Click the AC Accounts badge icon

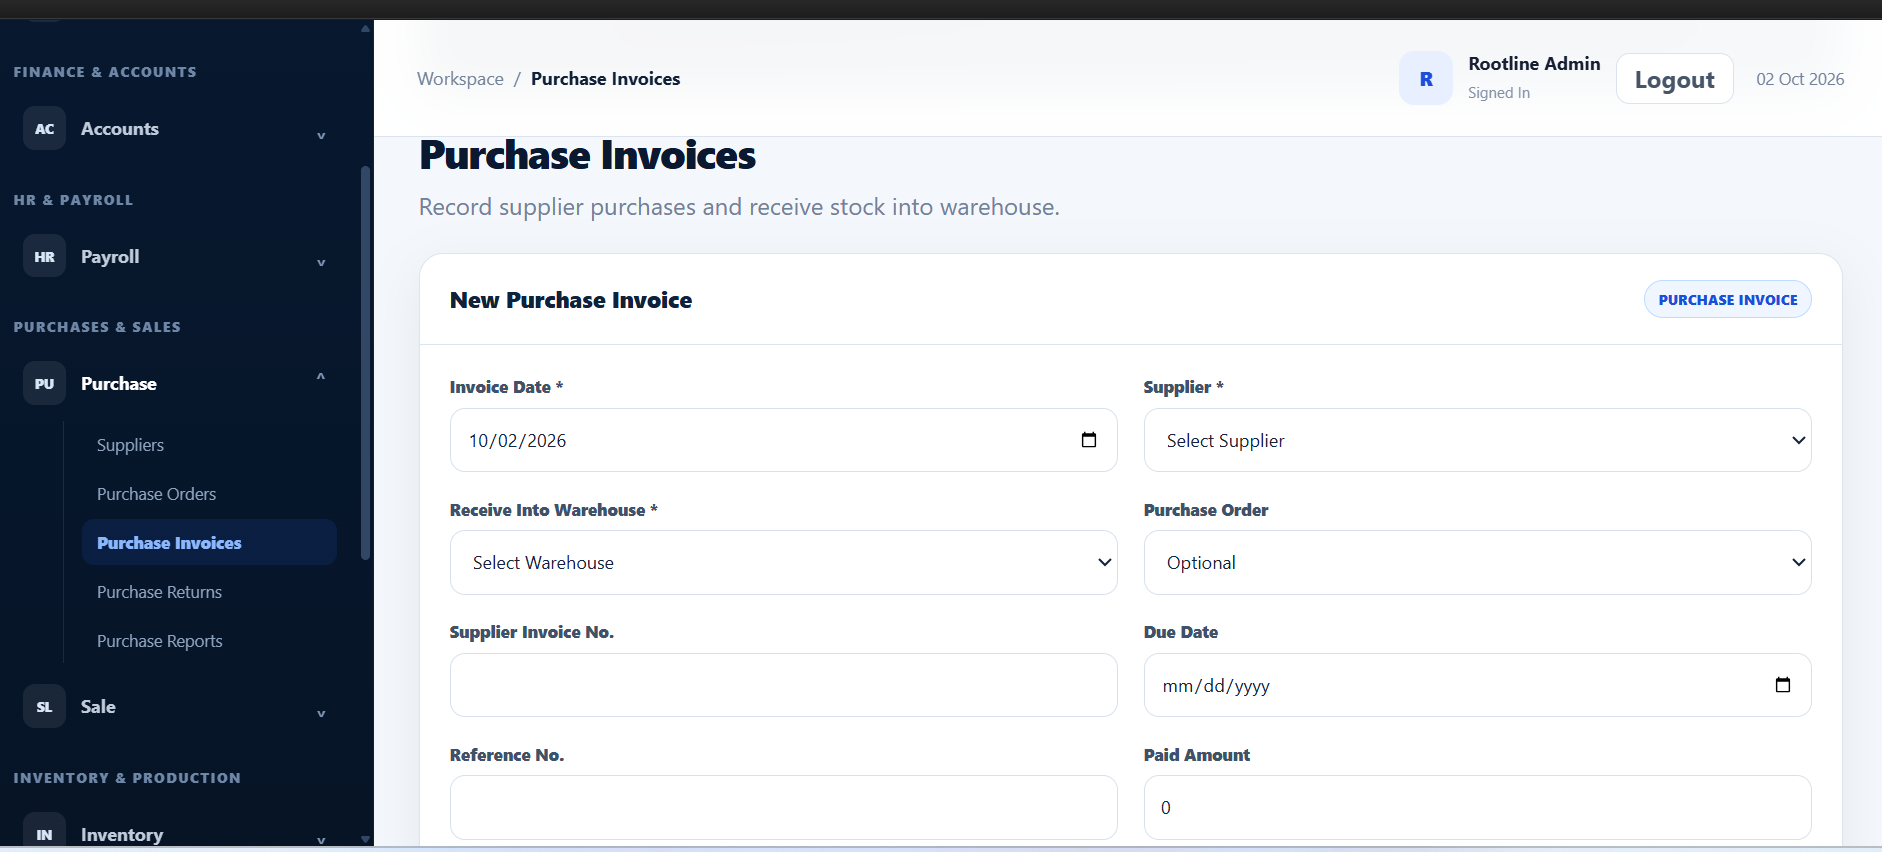click(44, 129)
